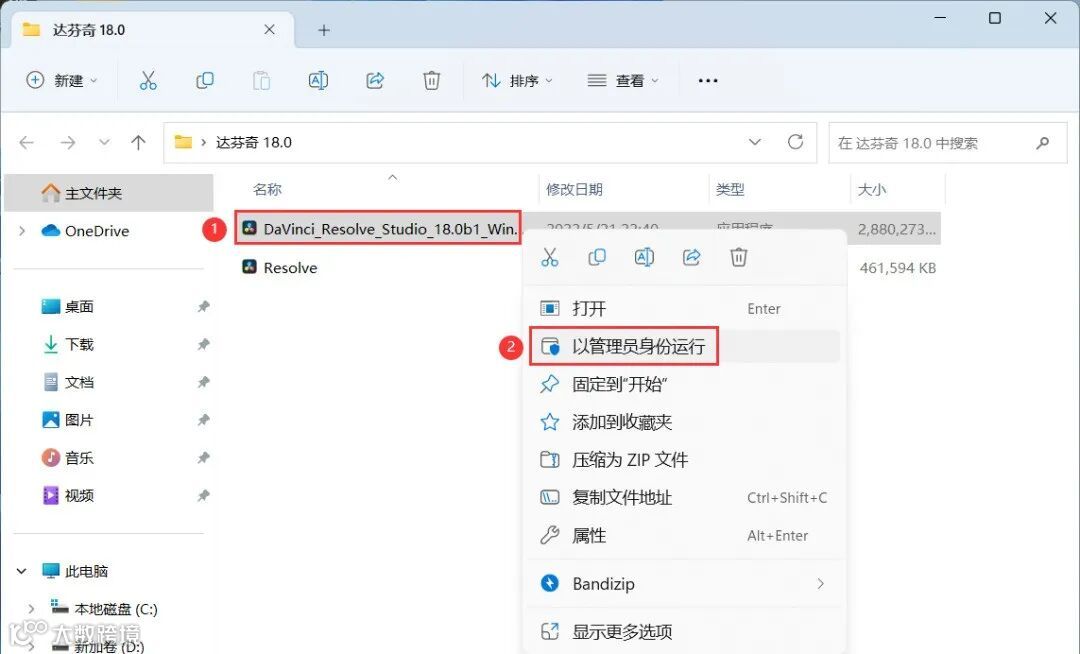The height and width of the screenshot is (654, 1080).
Task: Sort by 修改日期 column header
Action: [574, 189]
